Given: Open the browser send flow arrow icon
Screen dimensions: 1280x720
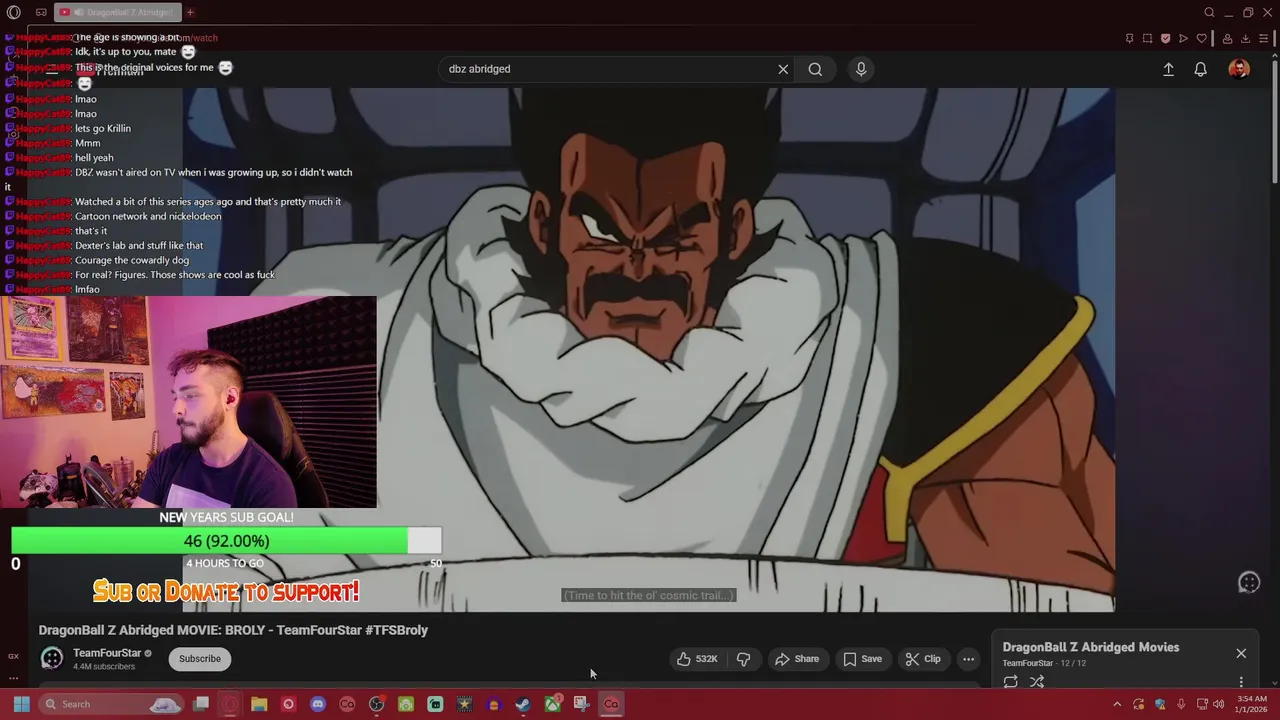Looking at the screenshot, I should pyautogui.click(x=1183, y=38).
